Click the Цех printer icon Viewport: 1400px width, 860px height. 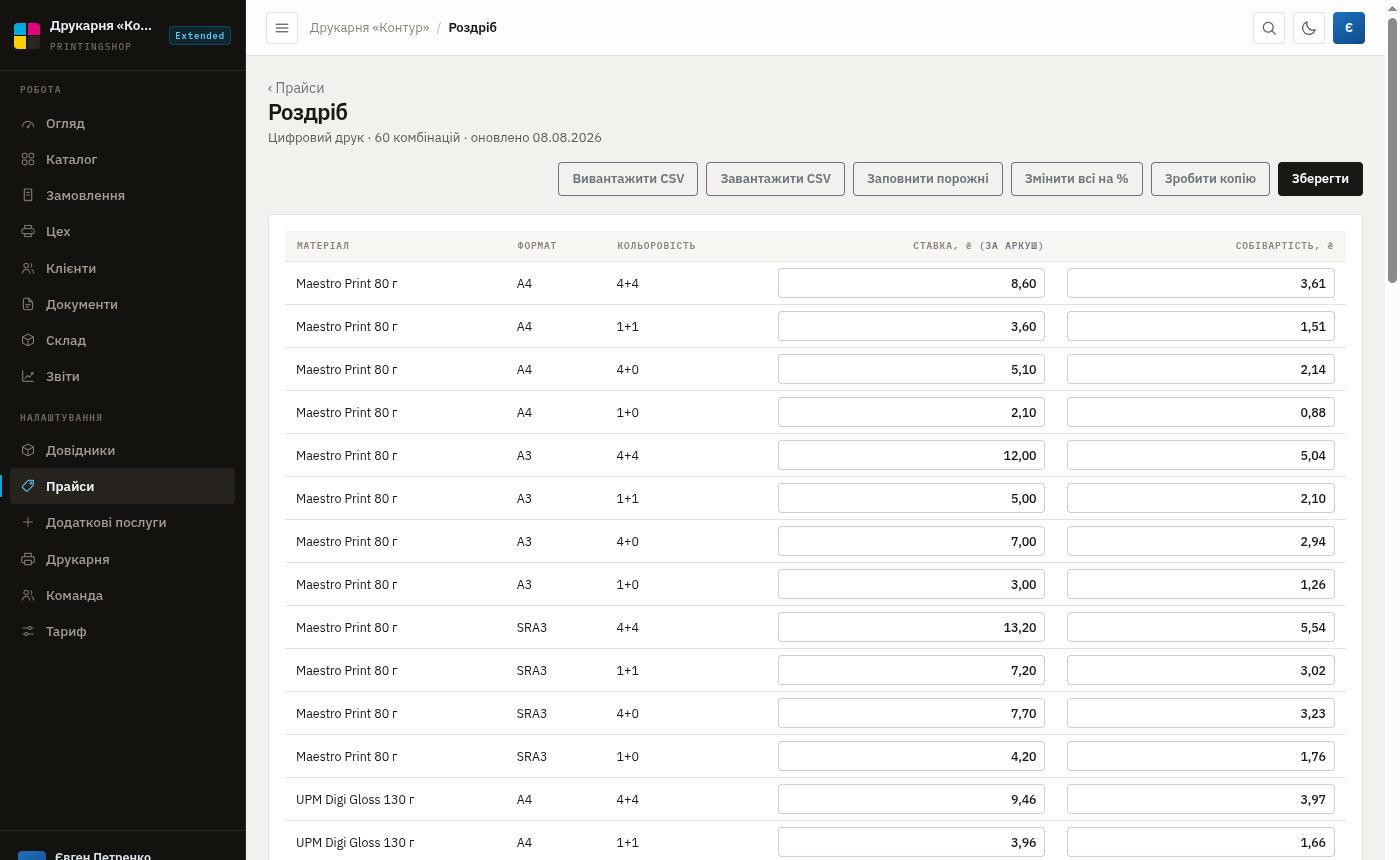point(28,232)
